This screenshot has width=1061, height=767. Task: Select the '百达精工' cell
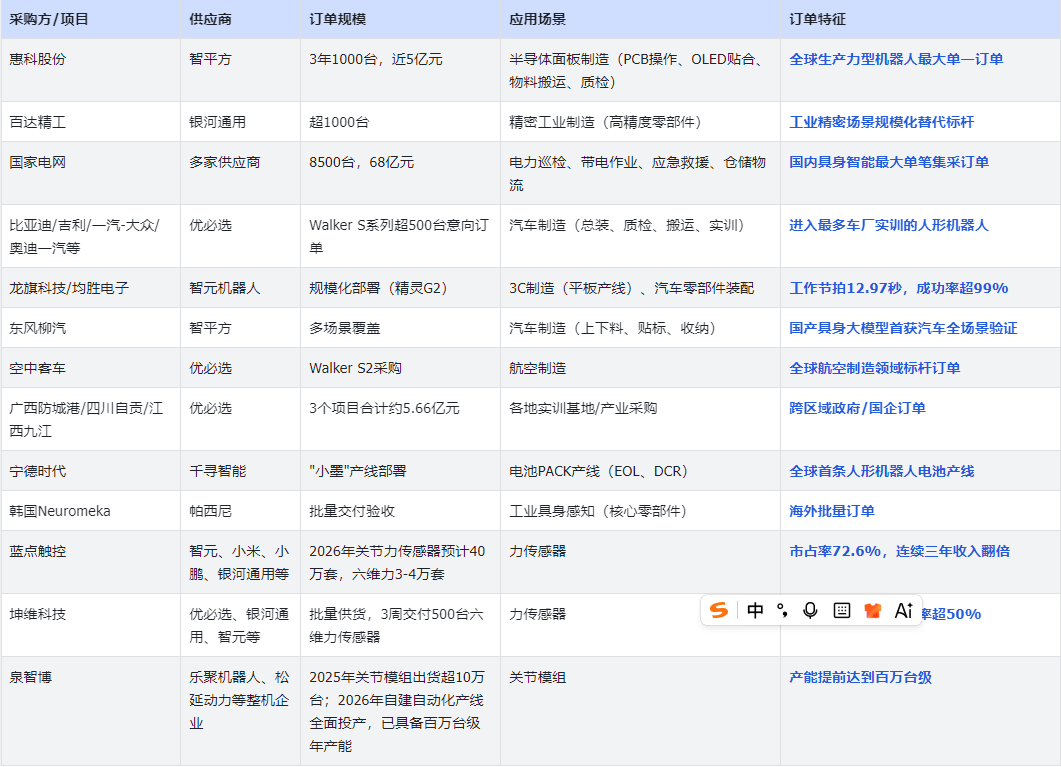pos(91,122)
